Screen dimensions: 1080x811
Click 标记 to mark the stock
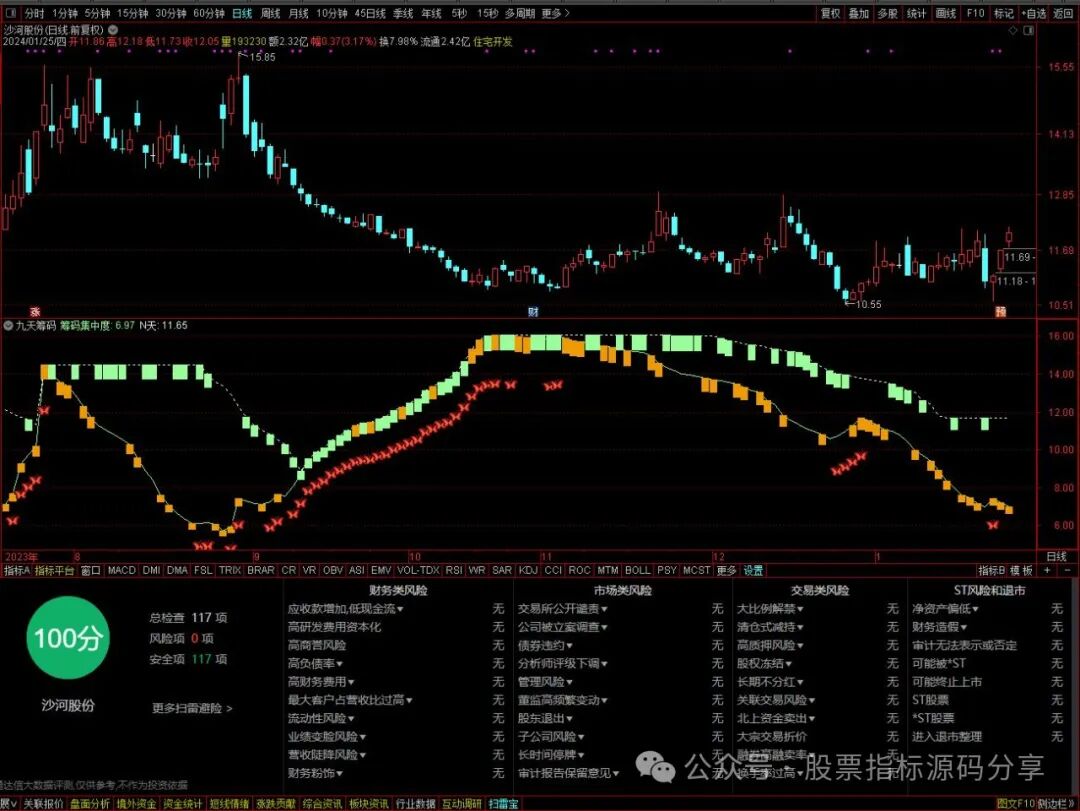click(1004, 13)
